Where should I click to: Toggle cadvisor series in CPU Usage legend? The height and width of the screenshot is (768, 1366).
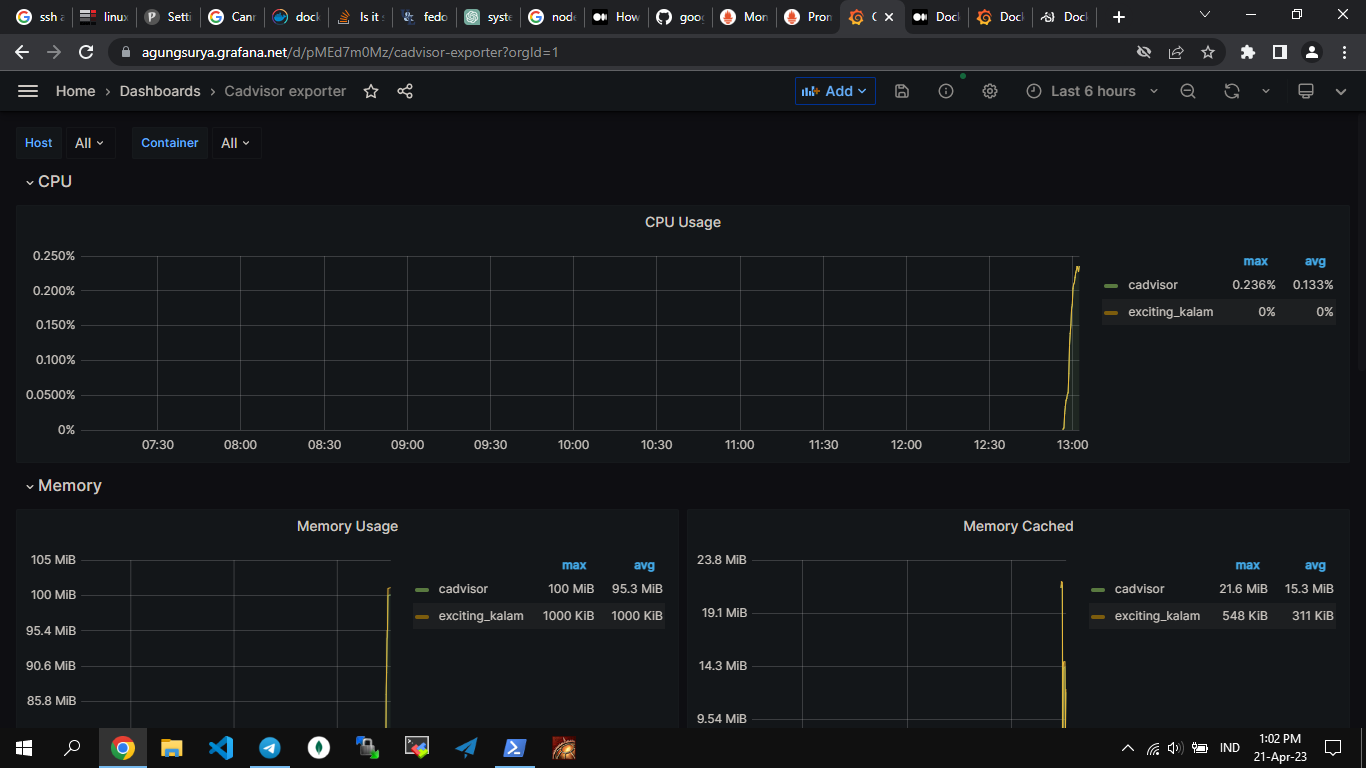tap(1152, 285)
